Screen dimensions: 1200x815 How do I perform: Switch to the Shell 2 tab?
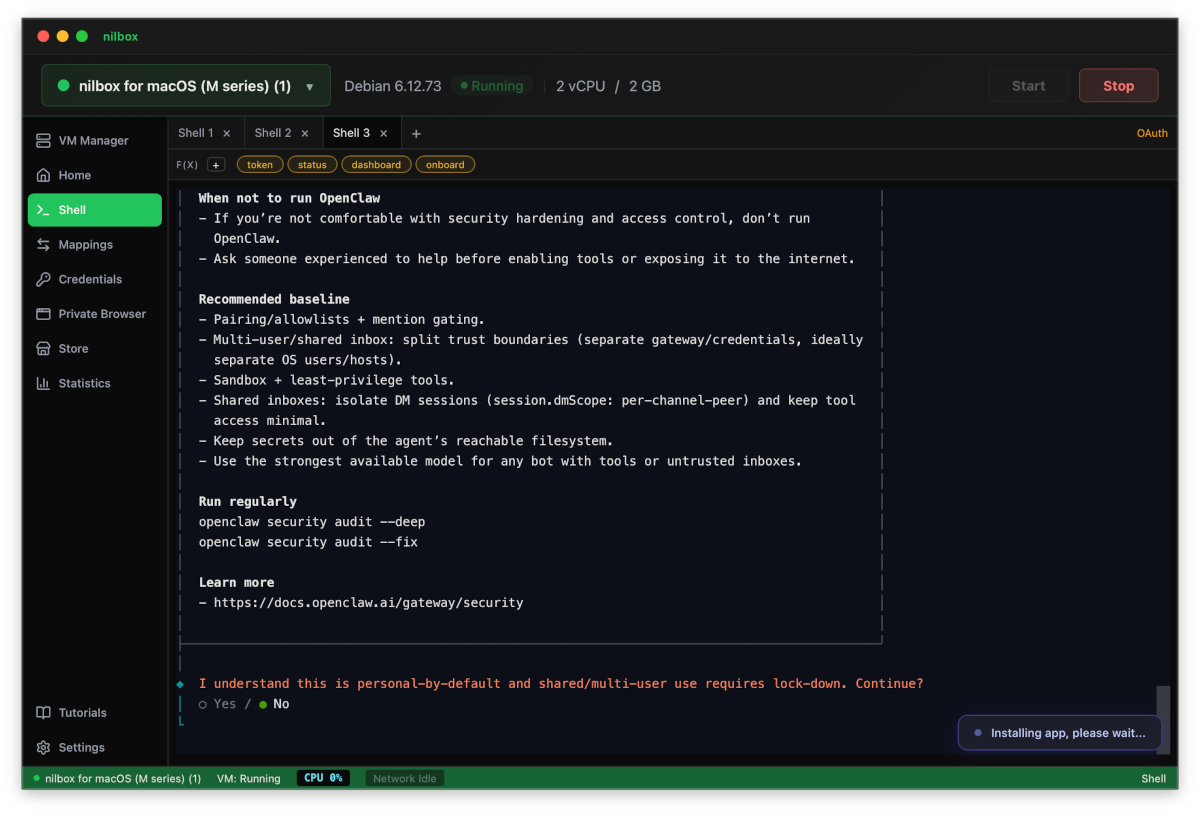(274, 132)
